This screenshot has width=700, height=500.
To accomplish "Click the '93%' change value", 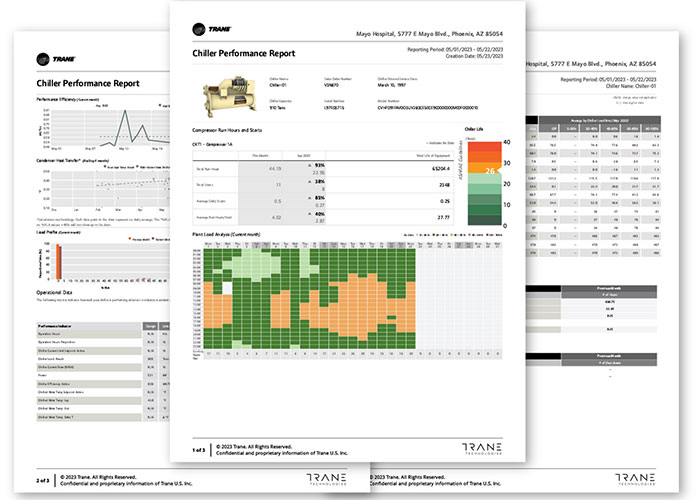I will click(320, 165).
